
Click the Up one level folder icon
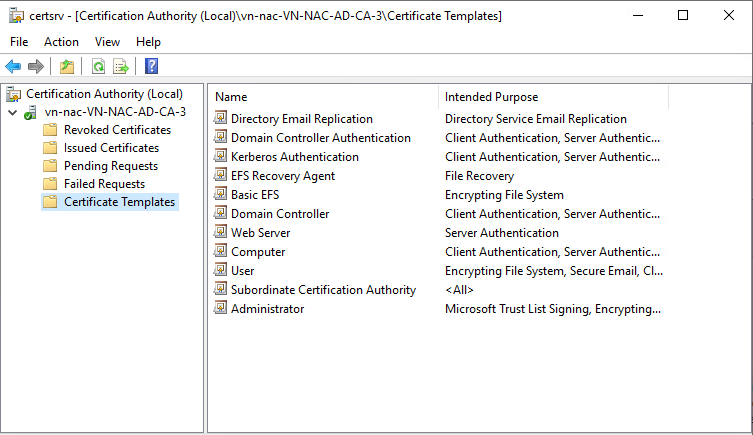pyautogui.click(x=67, y=66)
